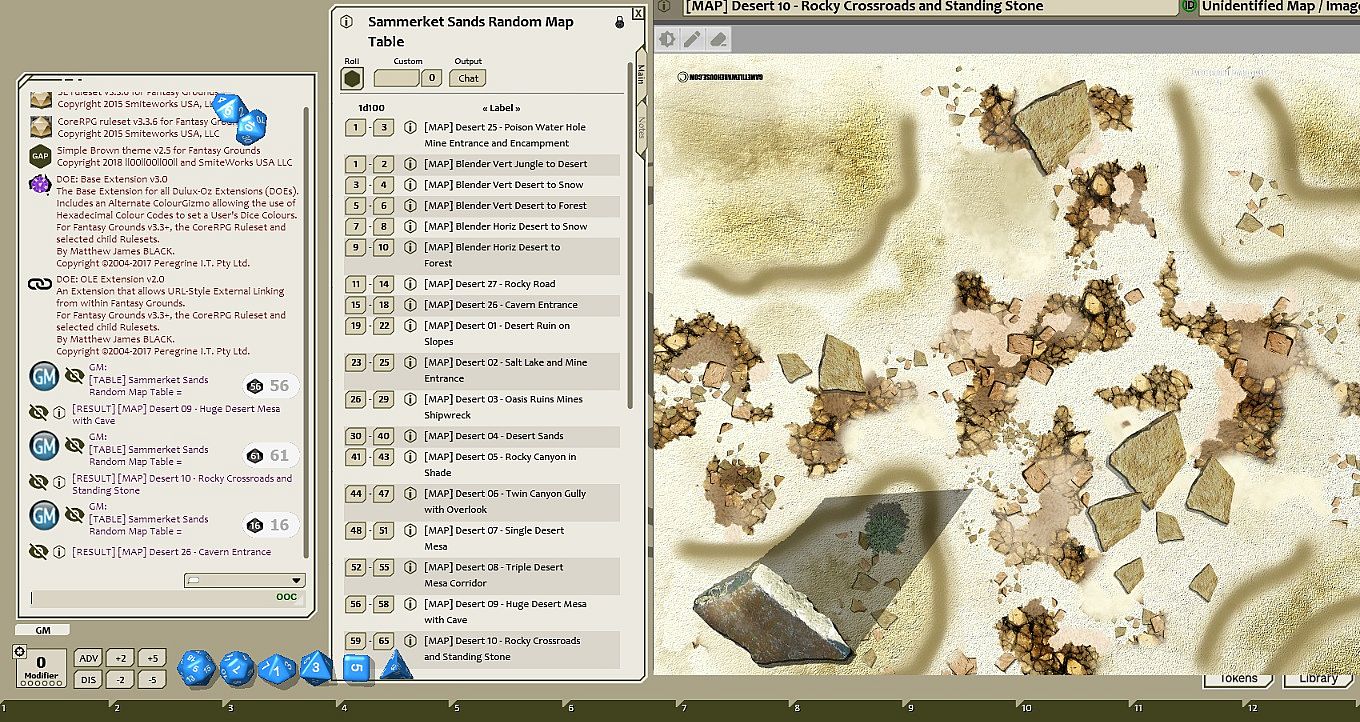Click the blue d6 die showing 5

(356, 666)
